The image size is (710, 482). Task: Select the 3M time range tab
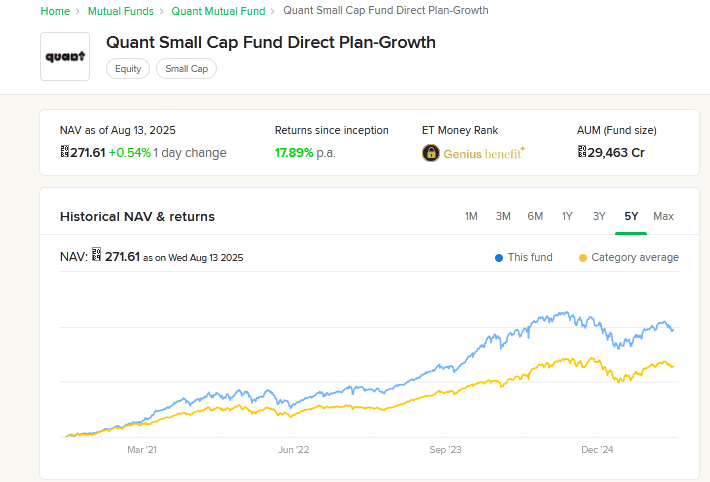(x=503, y=216)
